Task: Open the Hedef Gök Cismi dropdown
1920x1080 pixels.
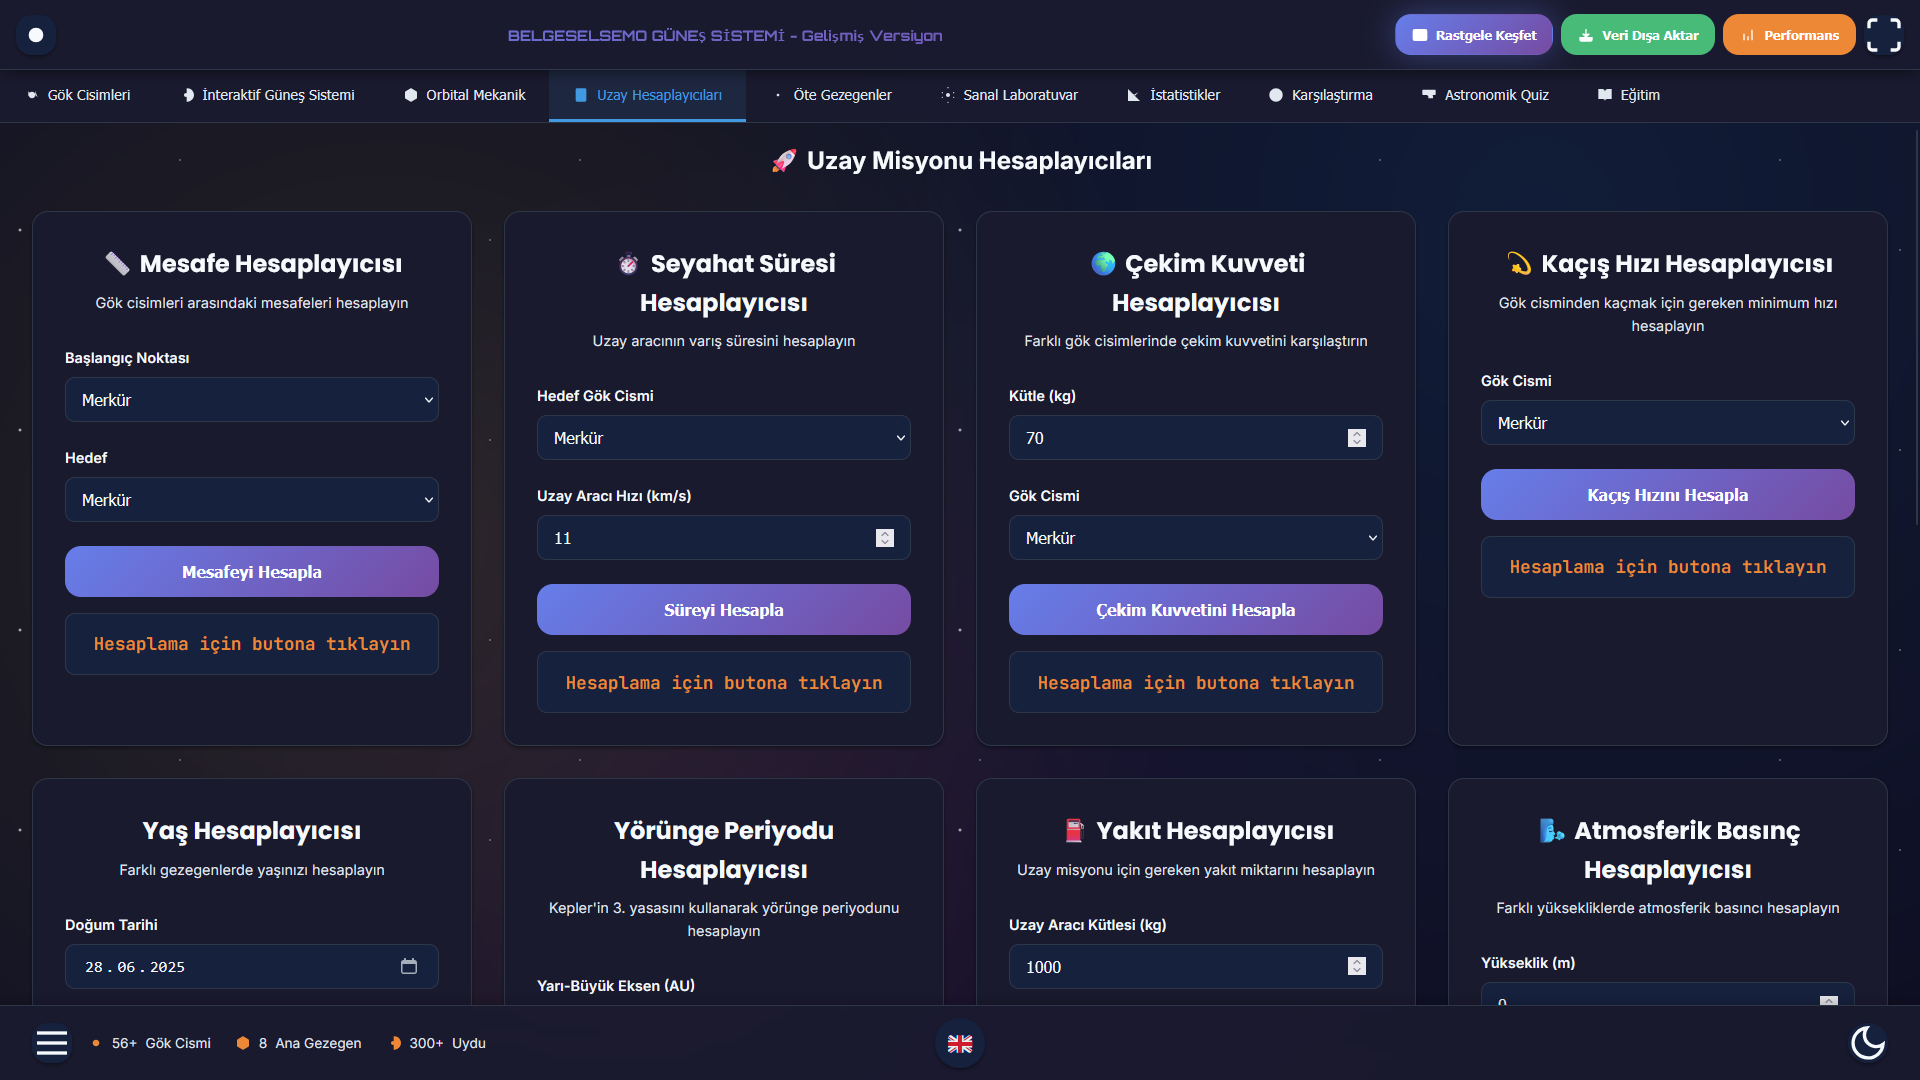Action: point(723,438)
